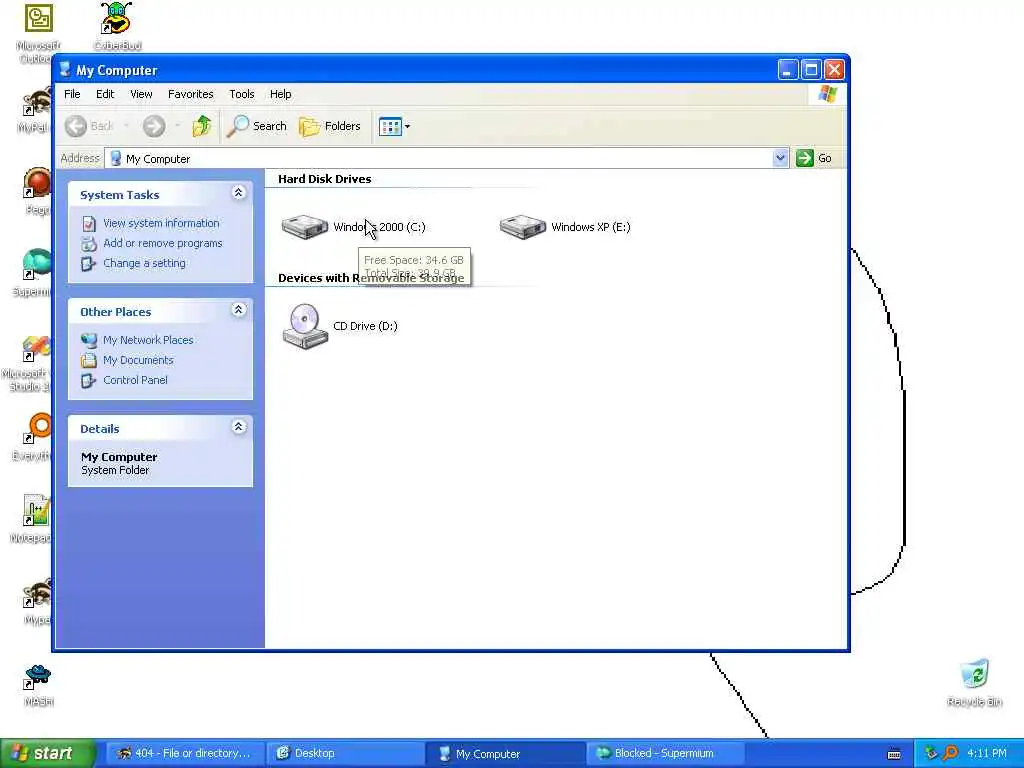Click the orange magnifier tray icon
Image resolution: width=1024 pixels, height=768 pixels.
coord(950,753)
